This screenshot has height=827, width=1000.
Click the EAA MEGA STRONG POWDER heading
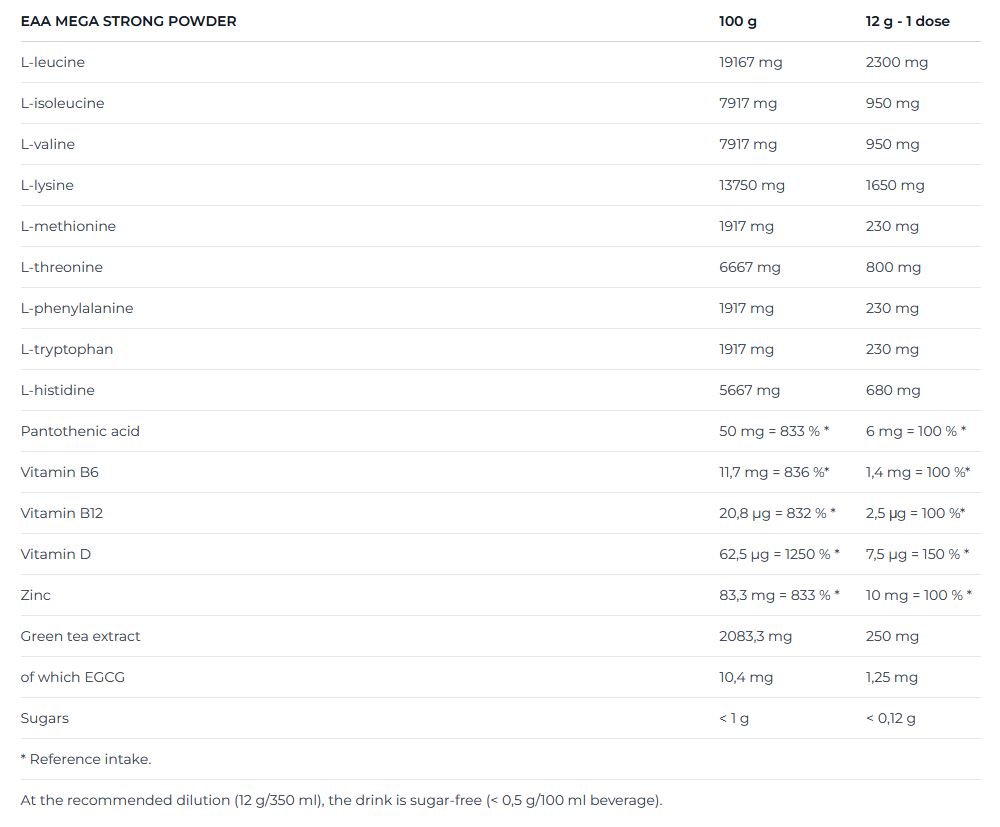[x=128, y=21]
